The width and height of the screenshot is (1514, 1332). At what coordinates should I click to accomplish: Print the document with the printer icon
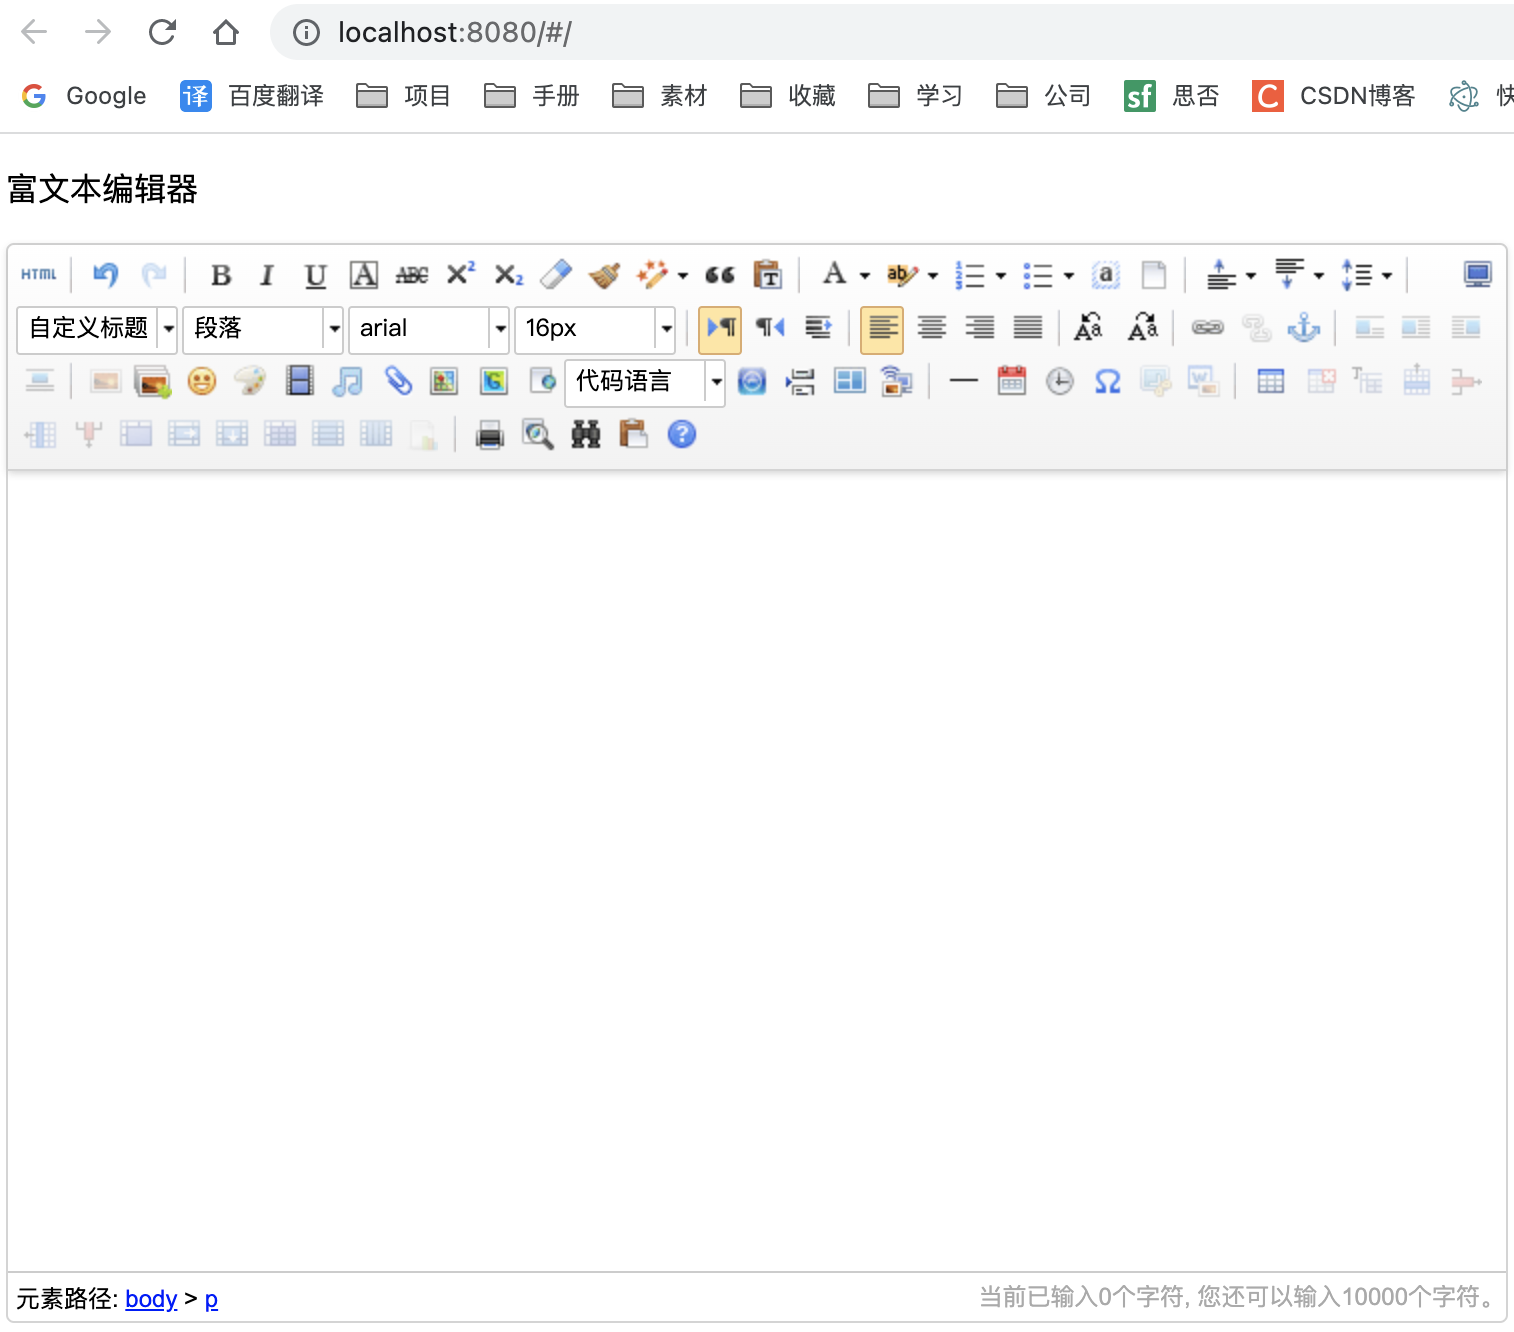[x=490, y=434]
